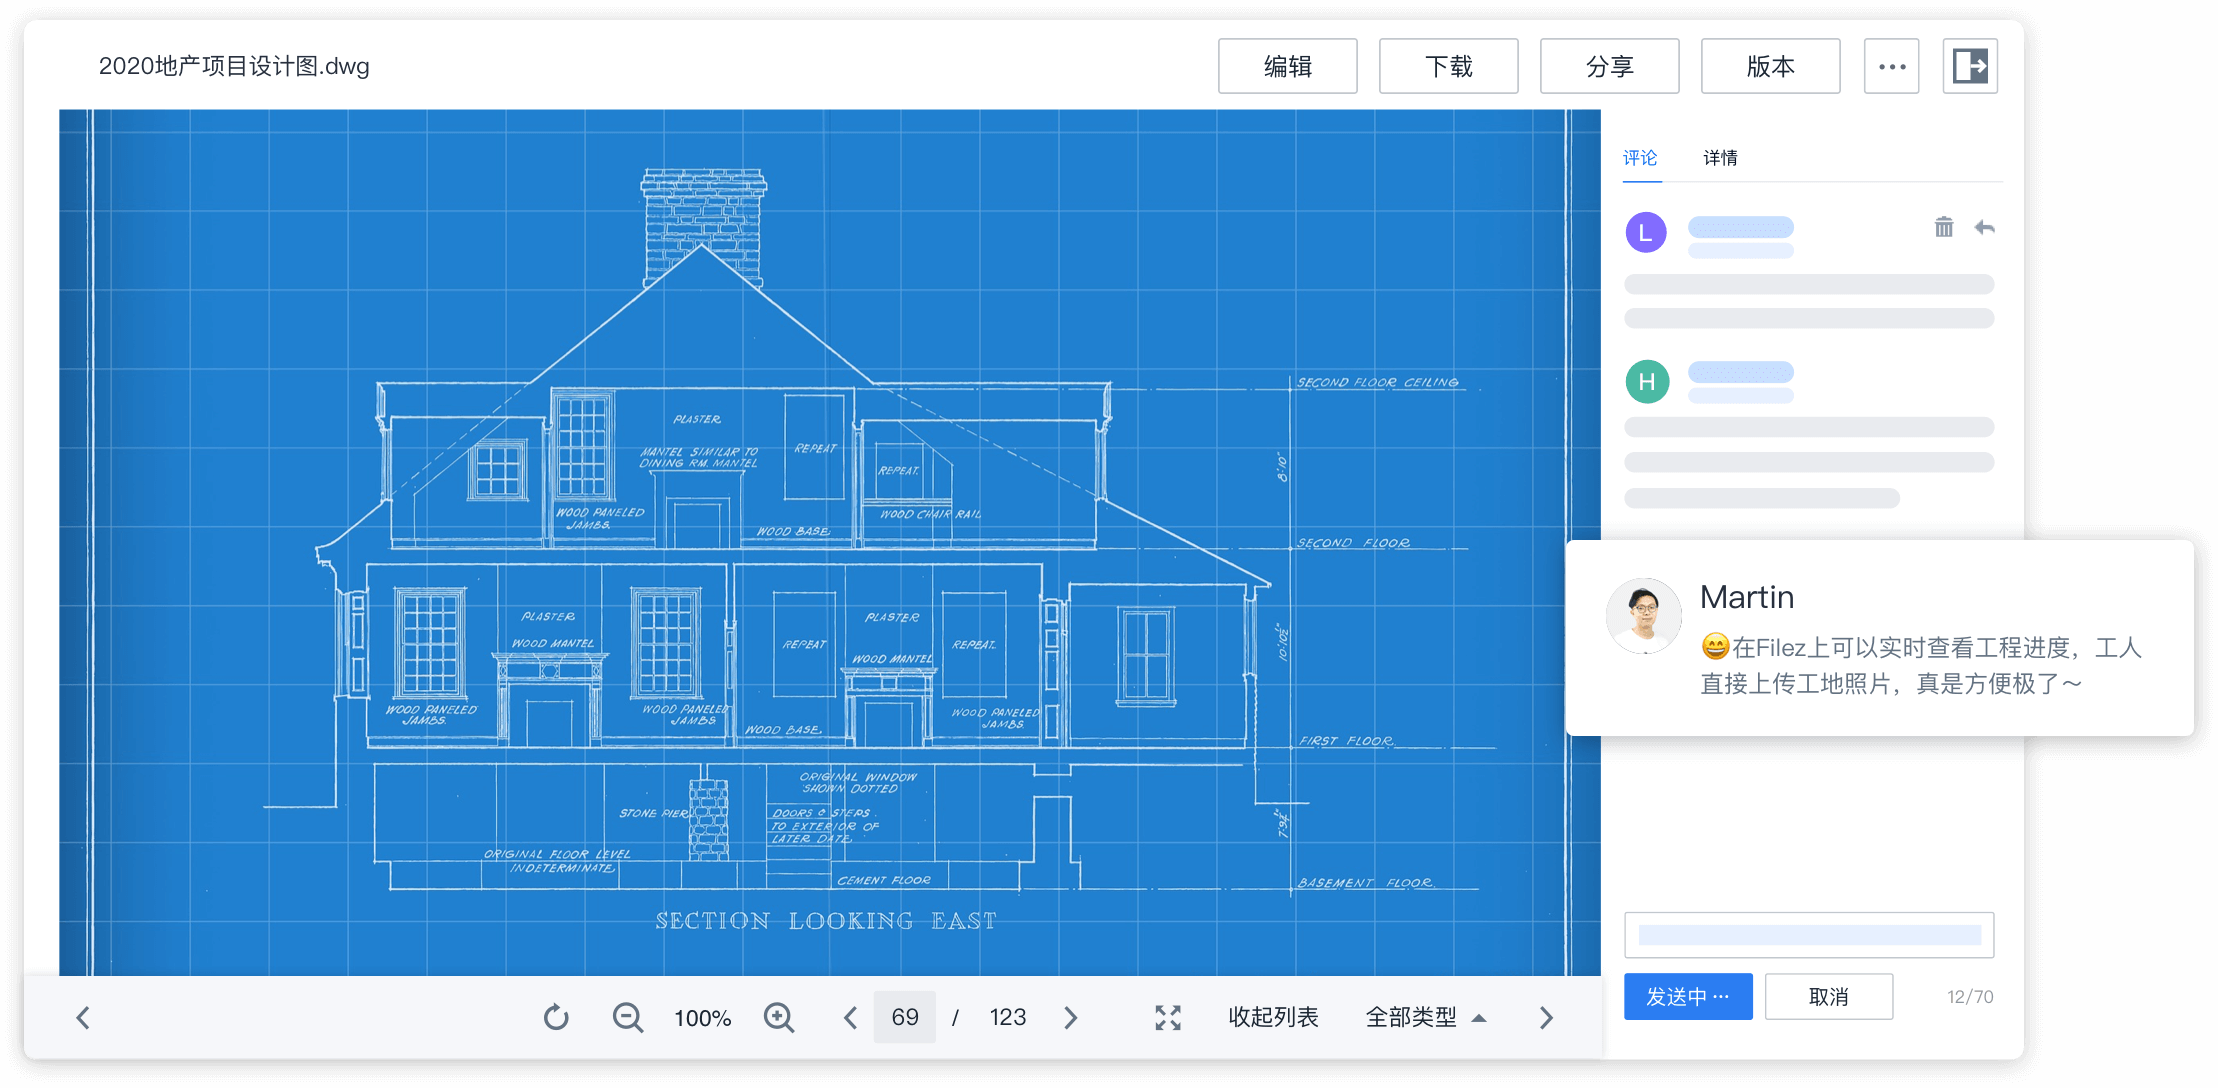Viewport: 2218px width, 1088px height.
Task: Go to next page chevron
Action: (x=1071, y=1018)
